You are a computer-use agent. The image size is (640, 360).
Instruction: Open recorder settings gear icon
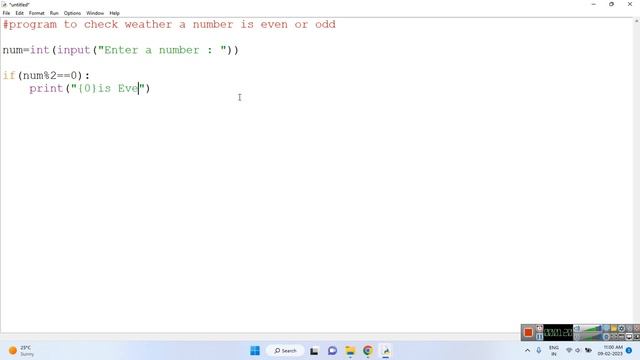tap(622, 329)
